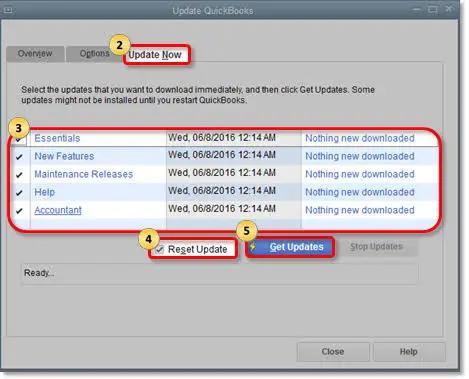The image size is (469, 379).
Task: Uncheck the New Features update
Action: coord(19,157)
